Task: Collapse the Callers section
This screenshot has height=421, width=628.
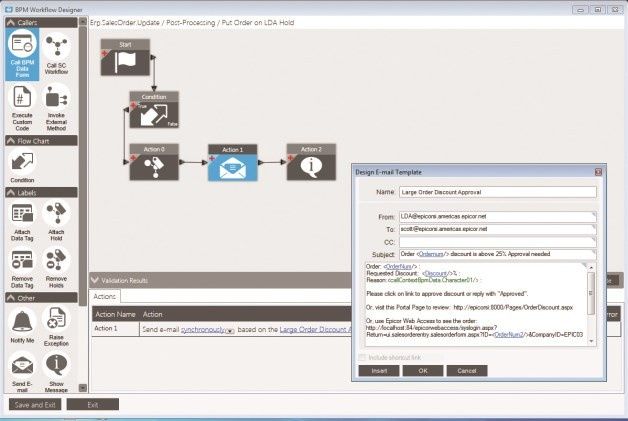Action: [x=11, y=22]
